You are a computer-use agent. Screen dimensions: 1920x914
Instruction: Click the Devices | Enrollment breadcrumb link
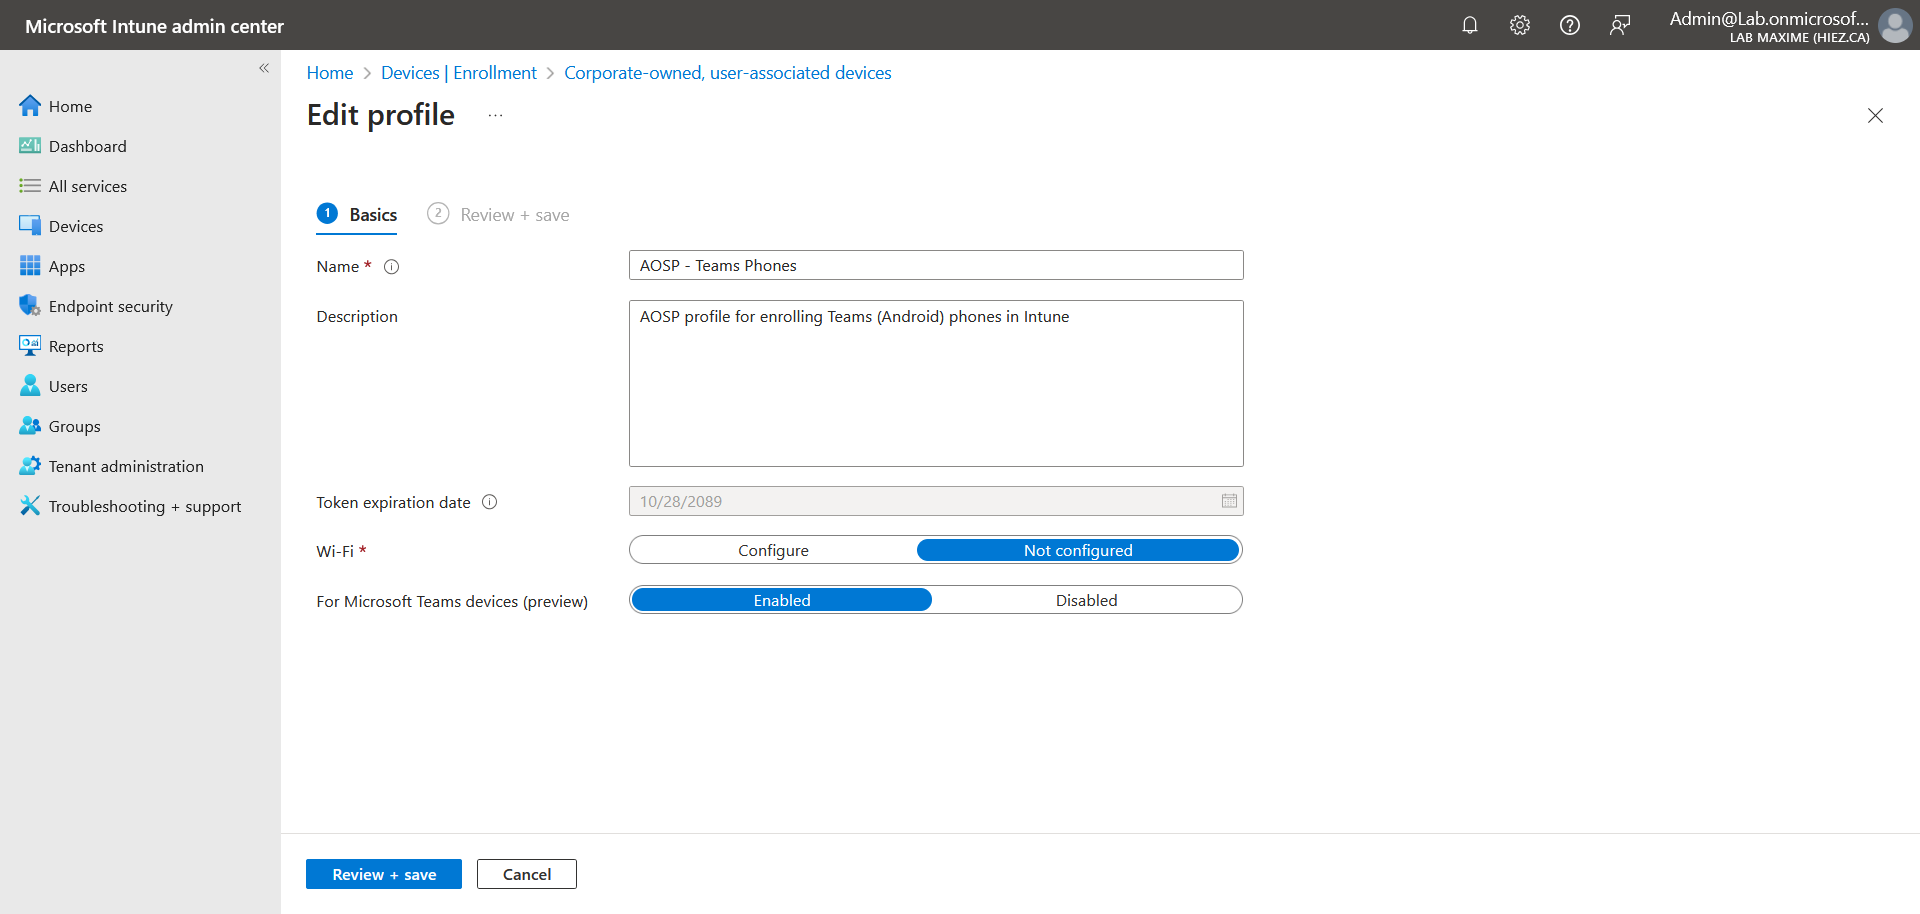[x=458, y=73]
